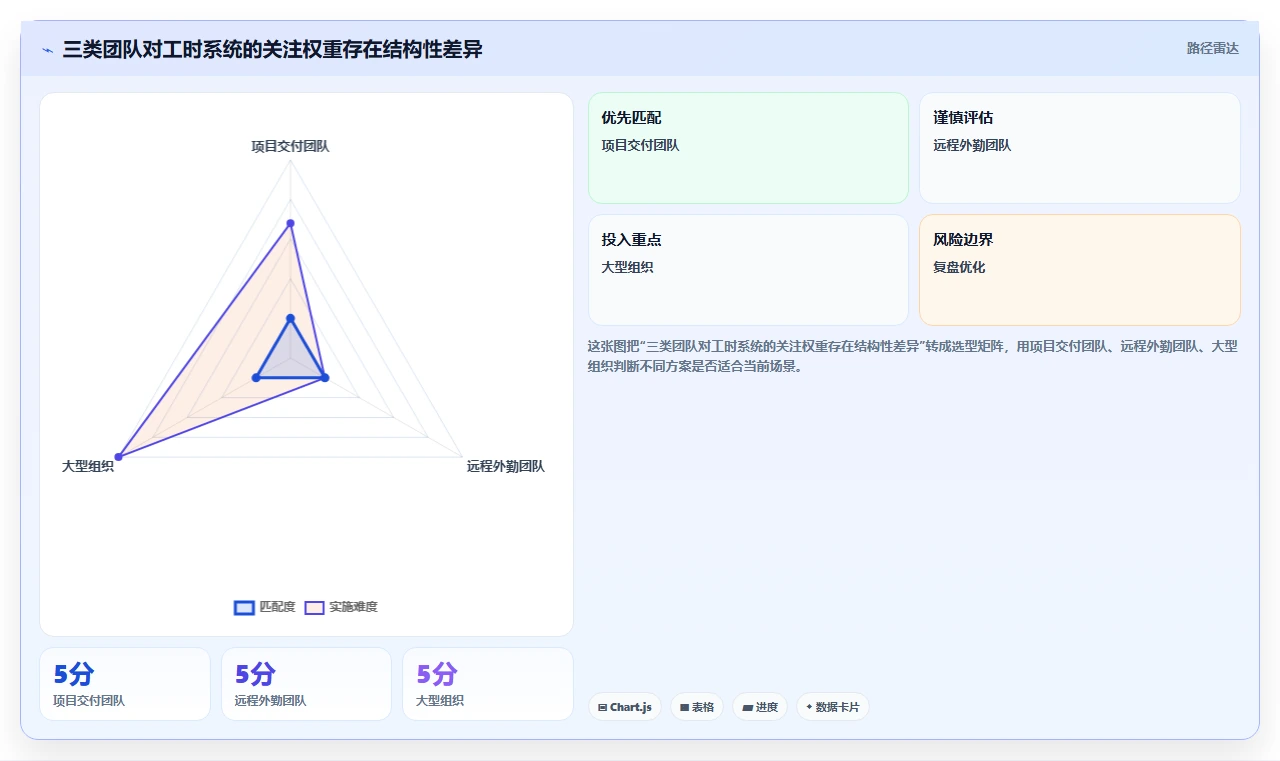Click the 大型组织 radar axis label
The height and width of the screenshot is (761, 1280).
tap(88, 466)
